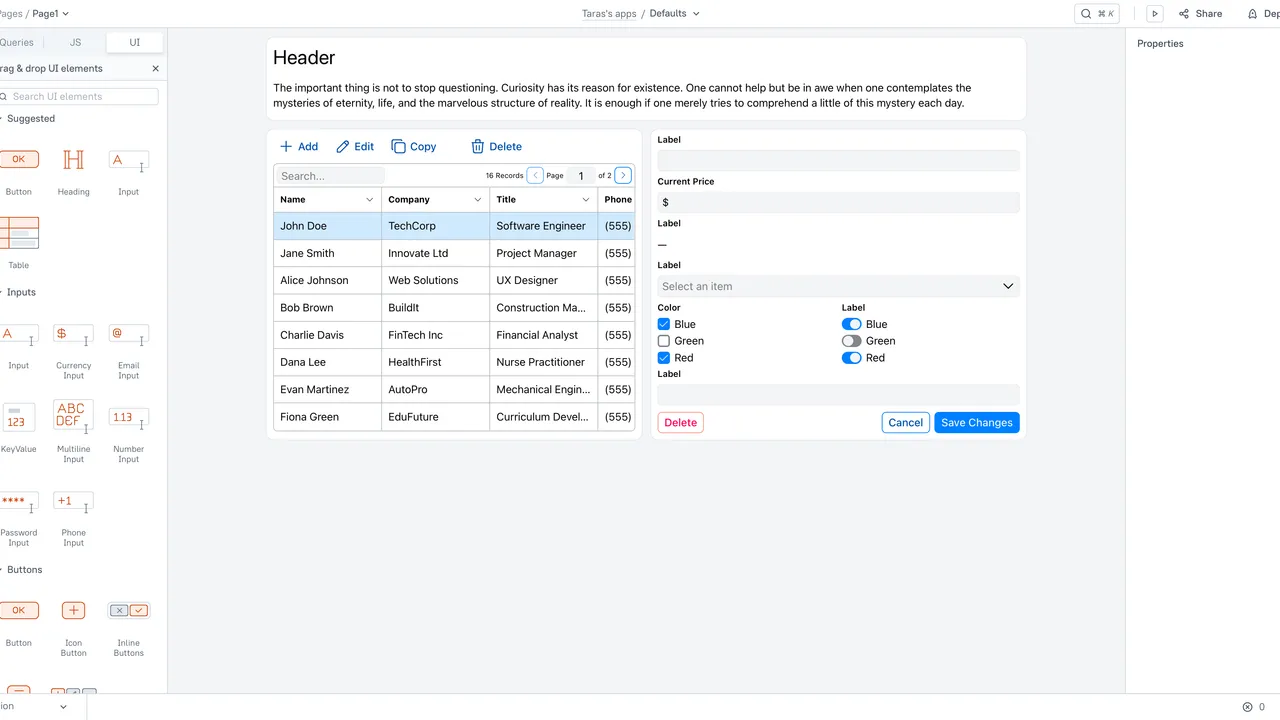
Task: Select the Icon Button widget
Action: pyautogui.click(x=73, y=610)
